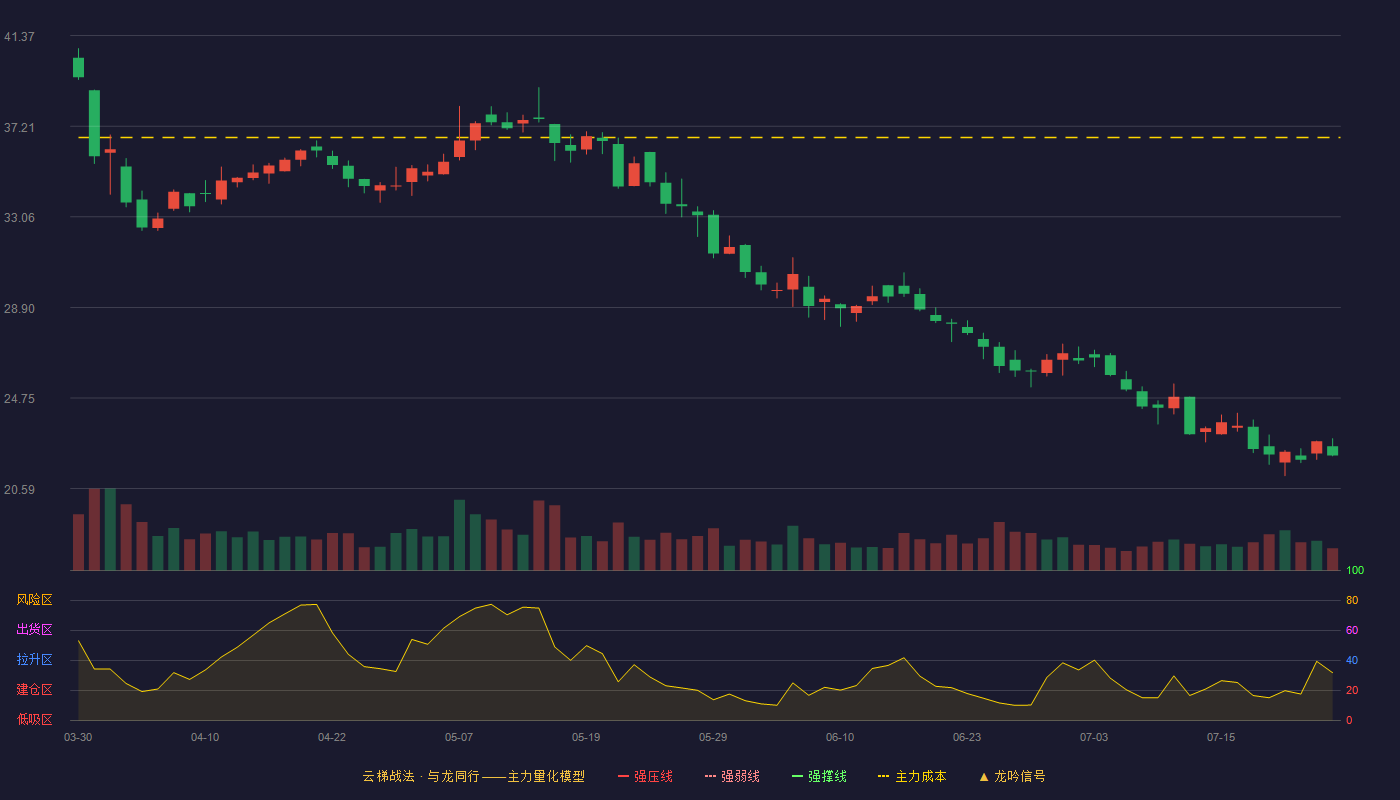Click the 03-30 date axis label
This screenshot has height=800, width=1400.
coord(78,737)
